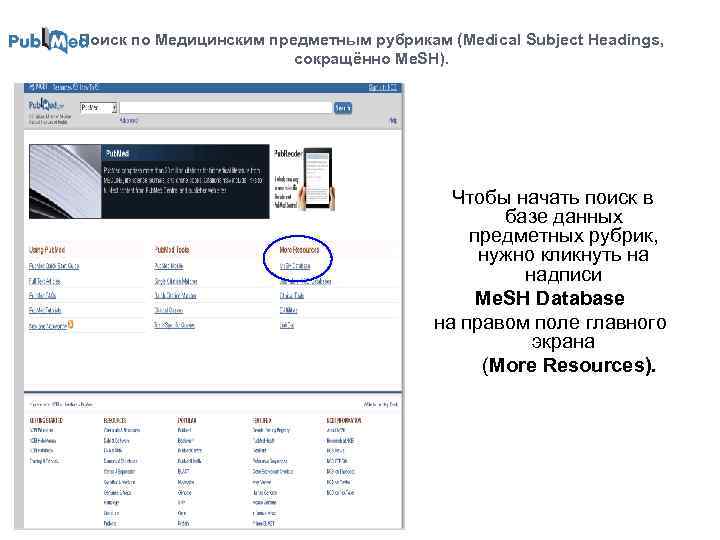Open Full Text Articles link

[x=45, y=281]
